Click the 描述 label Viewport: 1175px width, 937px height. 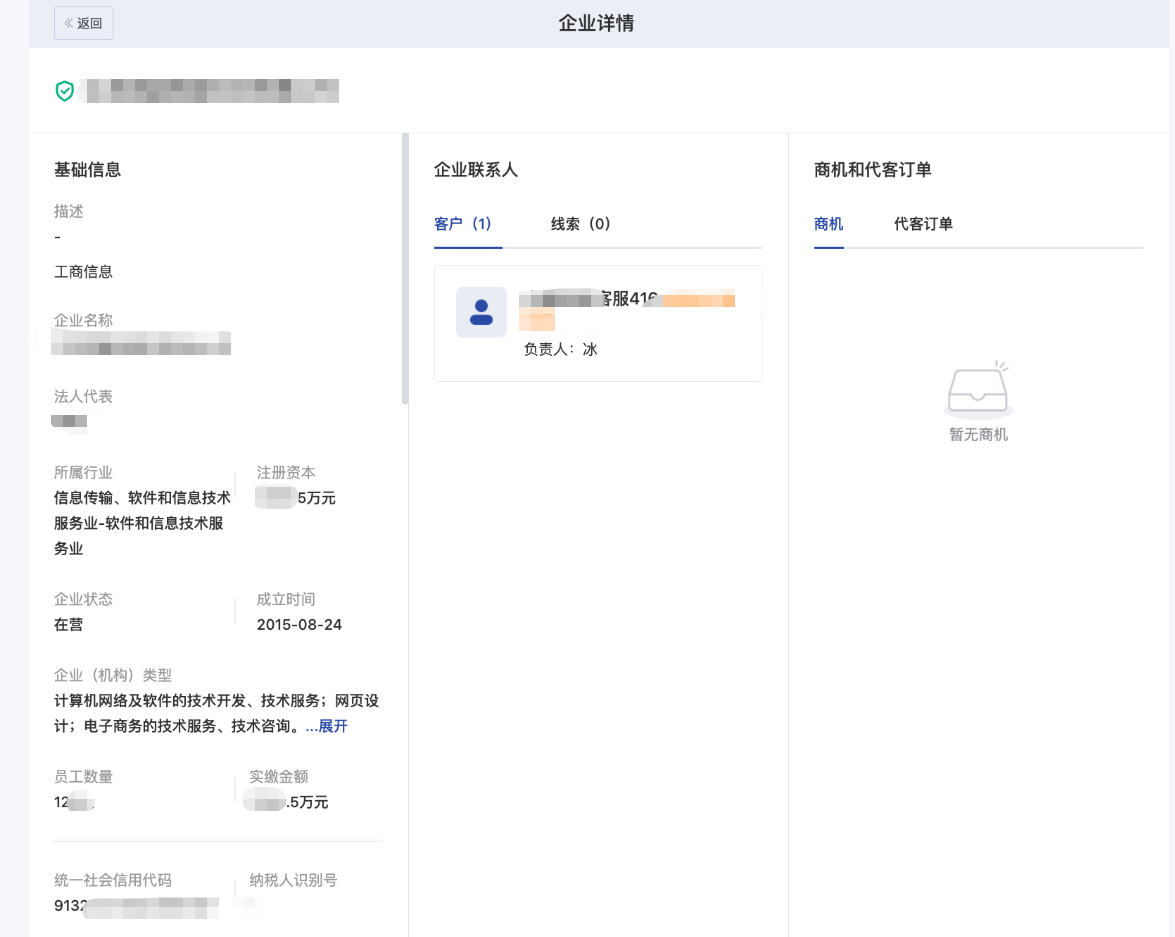pos(68,211)
